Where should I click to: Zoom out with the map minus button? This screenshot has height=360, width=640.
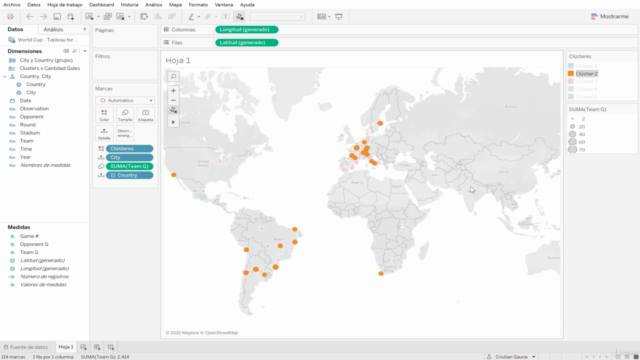(173, 100)
